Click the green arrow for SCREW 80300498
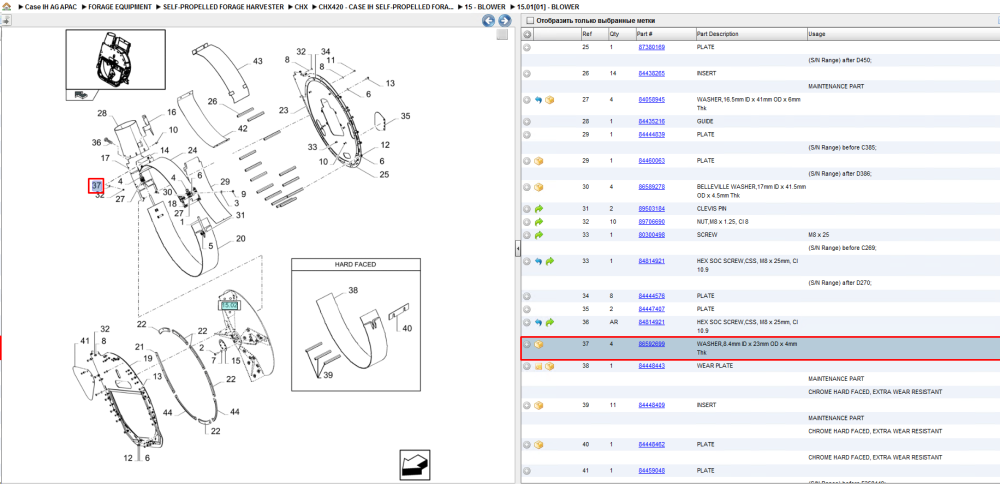Viewport: 1000px width, 484px height. (x=538, y=235)
